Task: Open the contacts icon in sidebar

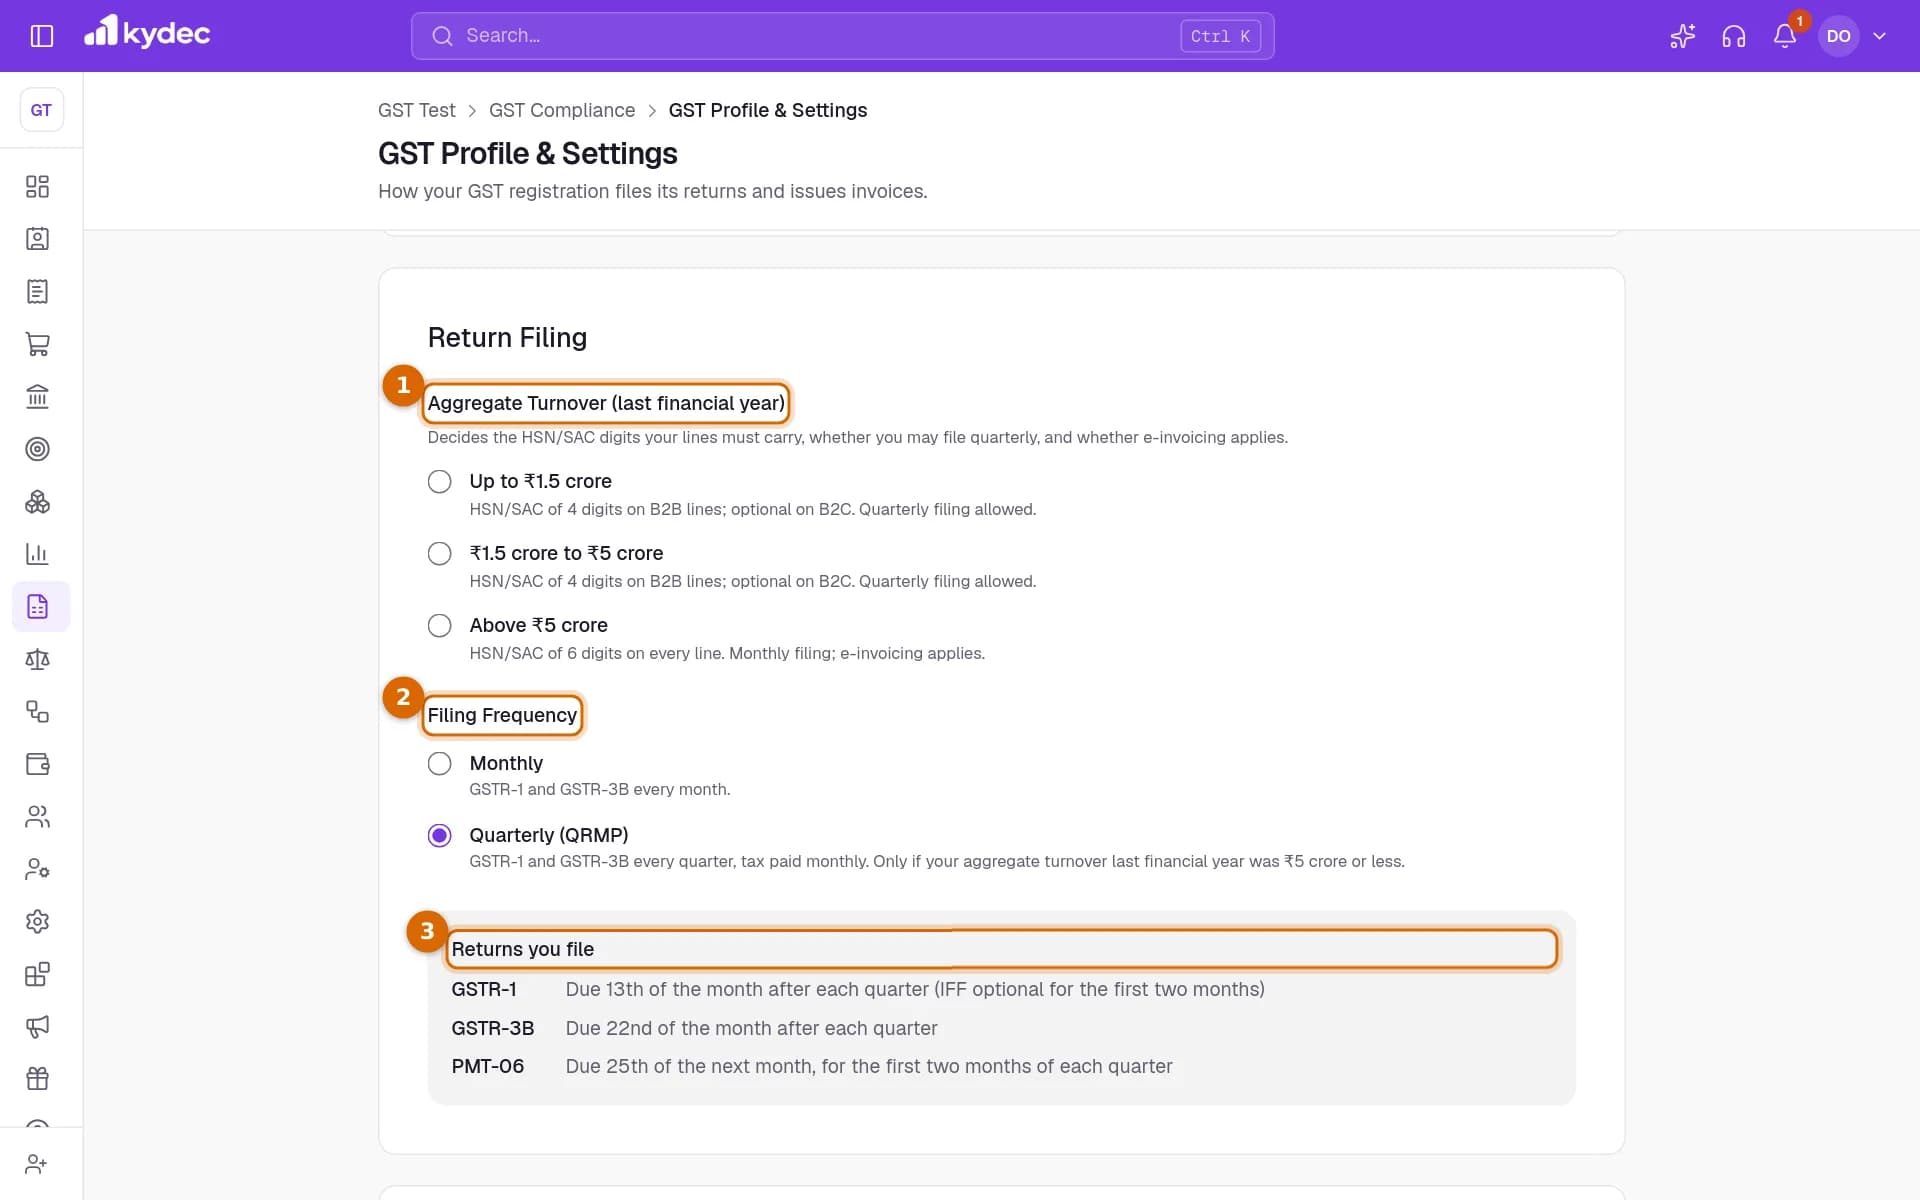Action: click(x=38, y=239)
